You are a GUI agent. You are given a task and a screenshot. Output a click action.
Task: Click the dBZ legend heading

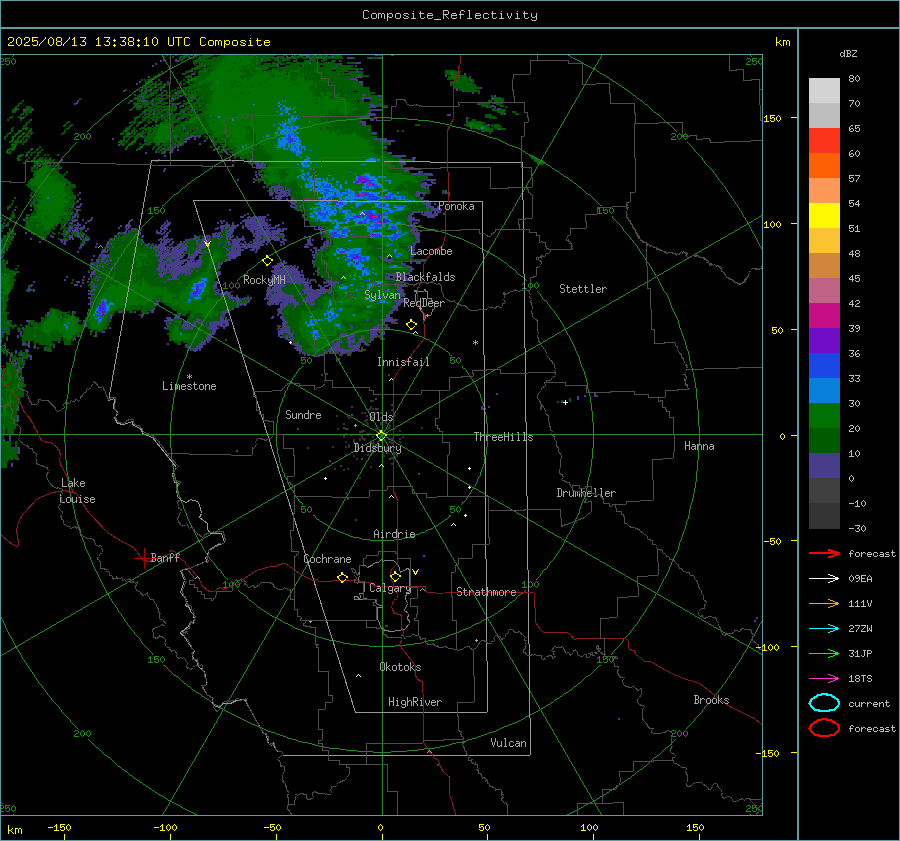(848, 53)
